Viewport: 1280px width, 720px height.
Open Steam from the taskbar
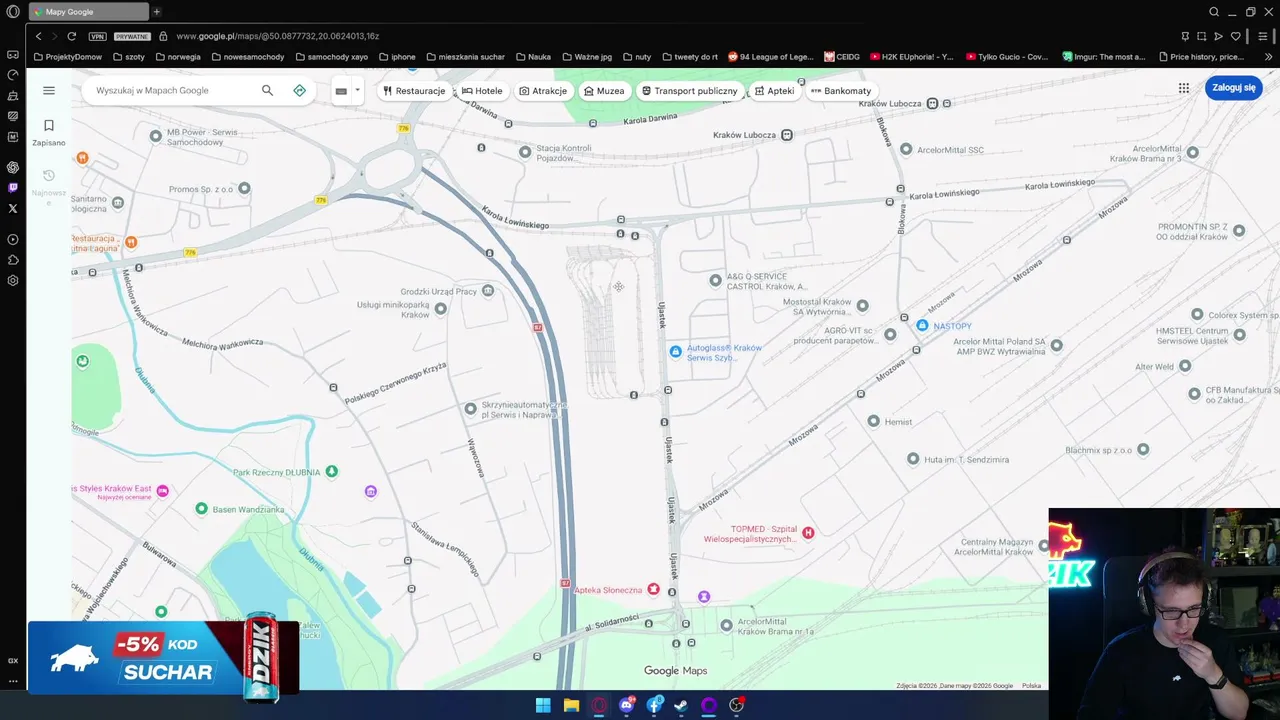point(681,705)
